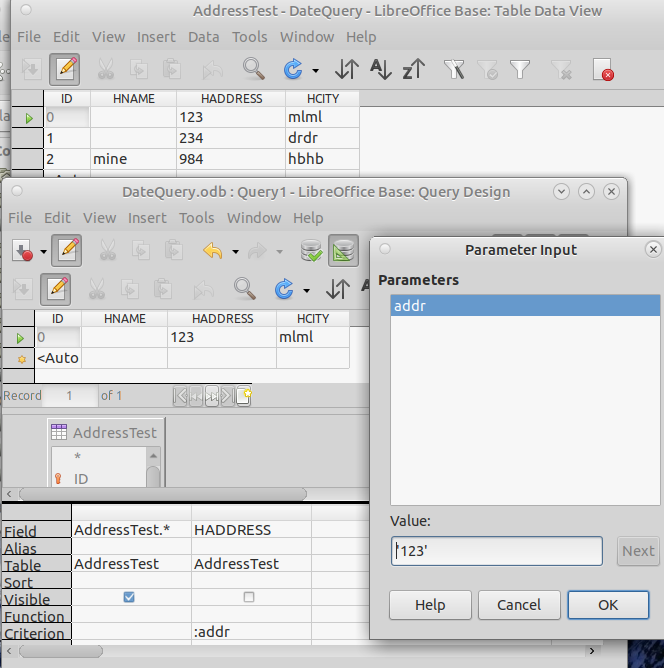Click Paste icon in Table Data View toolbar

click(172, 69)
